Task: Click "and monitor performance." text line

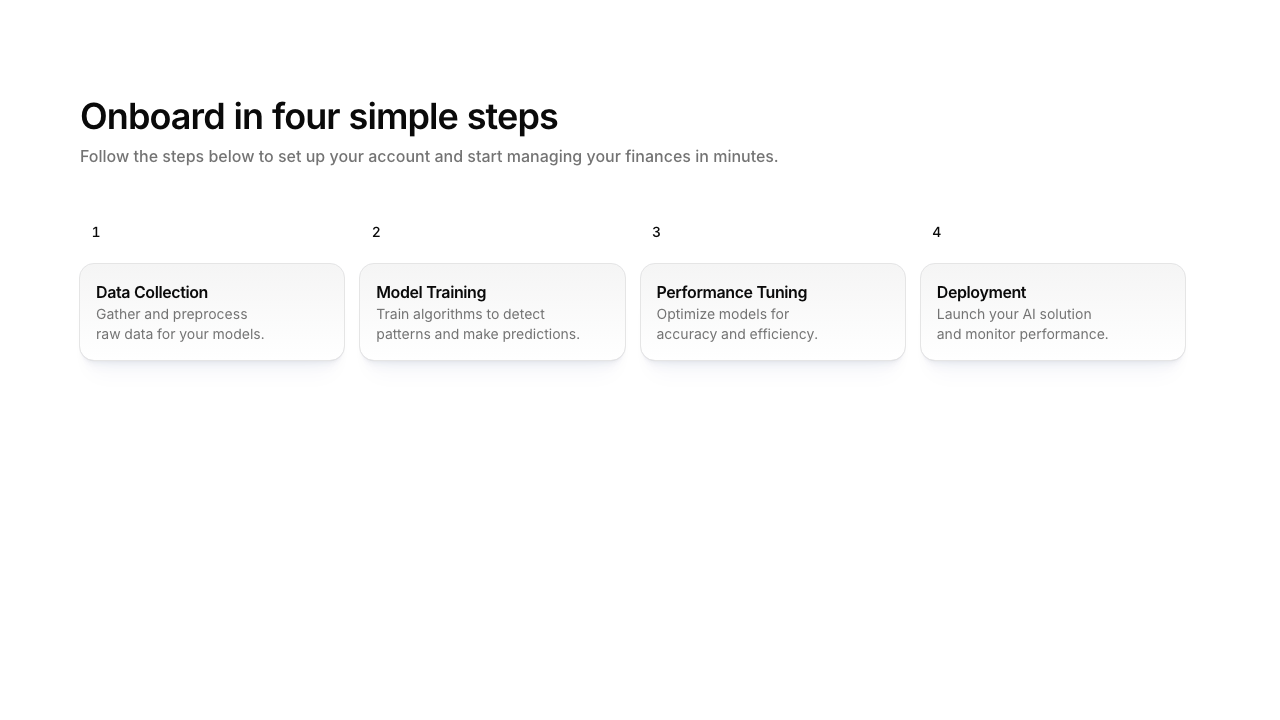Action: [x=1022, y=334]
